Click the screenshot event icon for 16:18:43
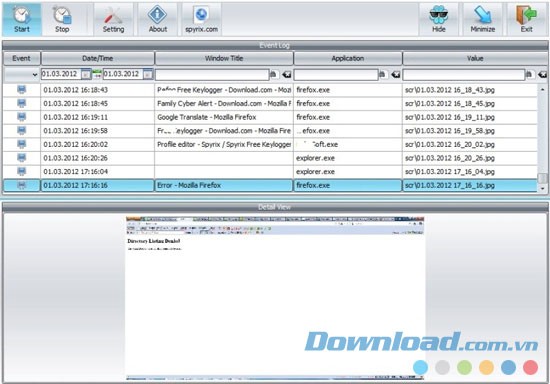This screenshot has width=550, height=384. tap(22, 90)
